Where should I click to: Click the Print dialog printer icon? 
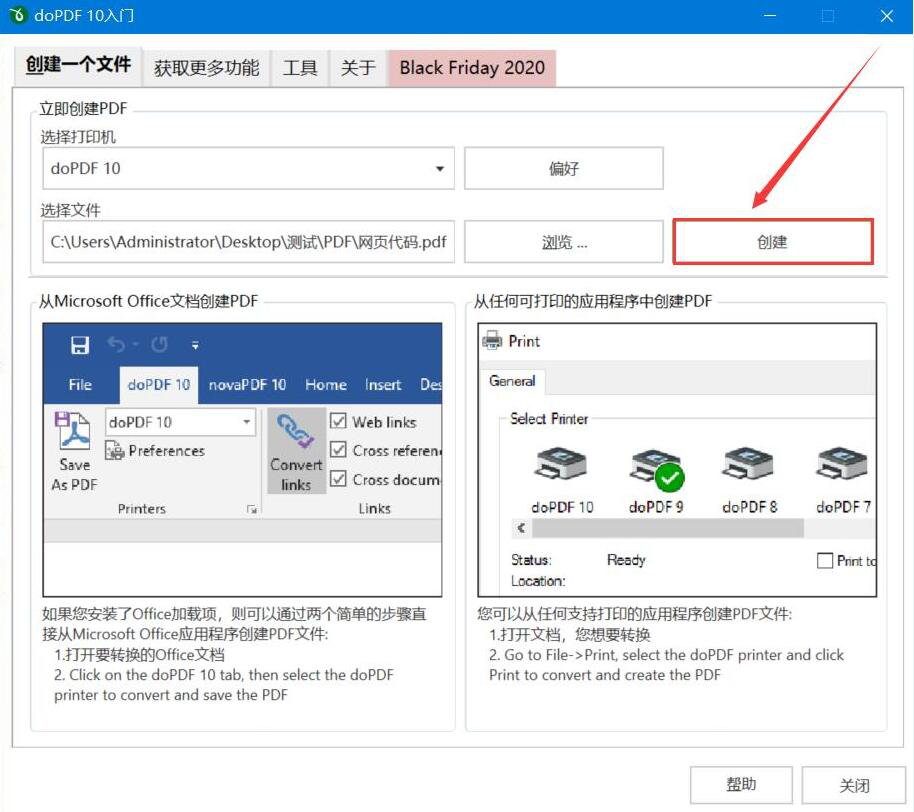tap(492, 340)
